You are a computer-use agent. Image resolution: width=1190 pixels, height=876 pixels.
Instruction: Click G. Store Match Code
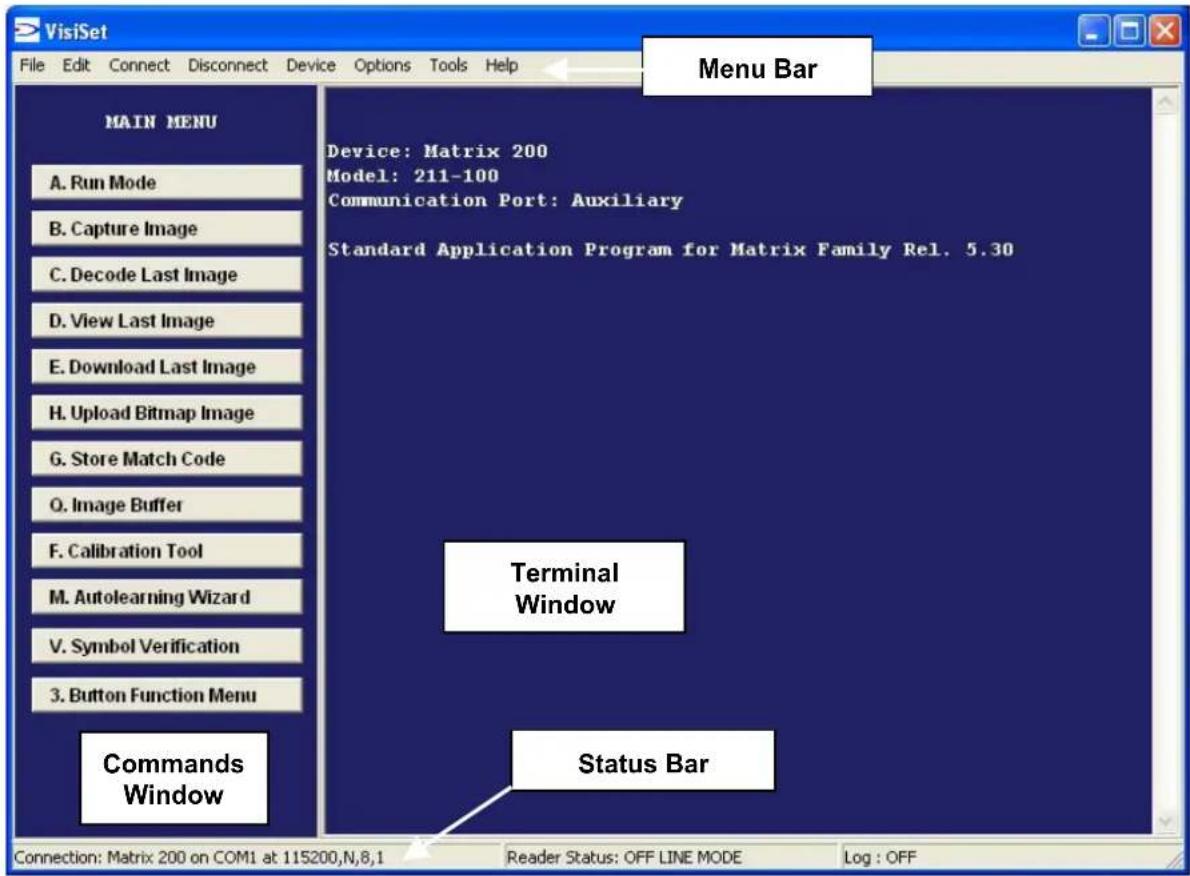tap(166, 459)
